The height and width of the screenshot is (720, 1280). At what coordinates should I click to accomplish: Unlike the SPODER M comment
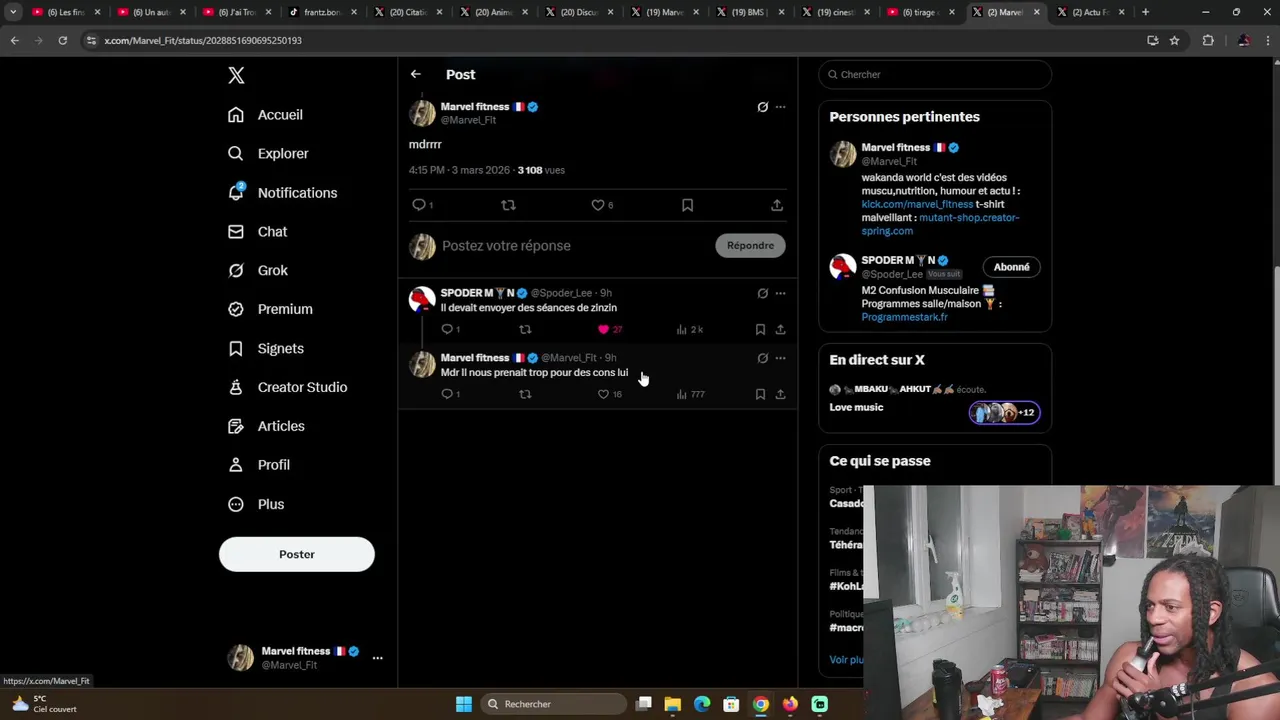[x=603, y=329]
